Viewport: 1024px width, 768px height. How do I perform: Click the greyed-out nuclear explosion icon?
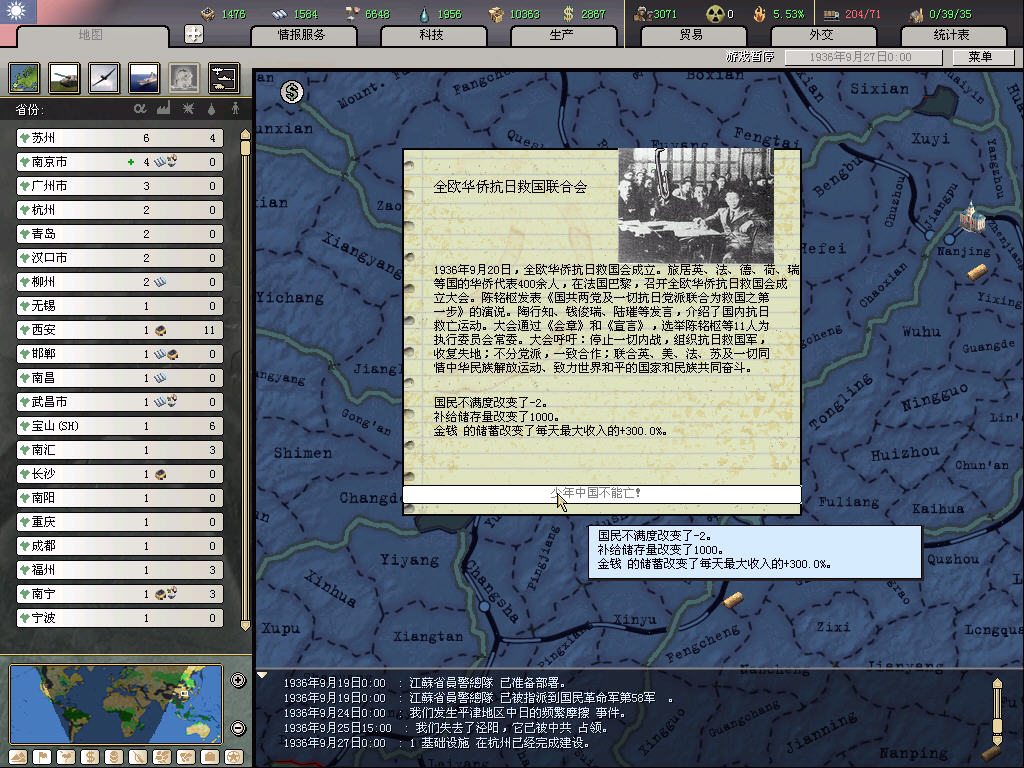(184, 78)
